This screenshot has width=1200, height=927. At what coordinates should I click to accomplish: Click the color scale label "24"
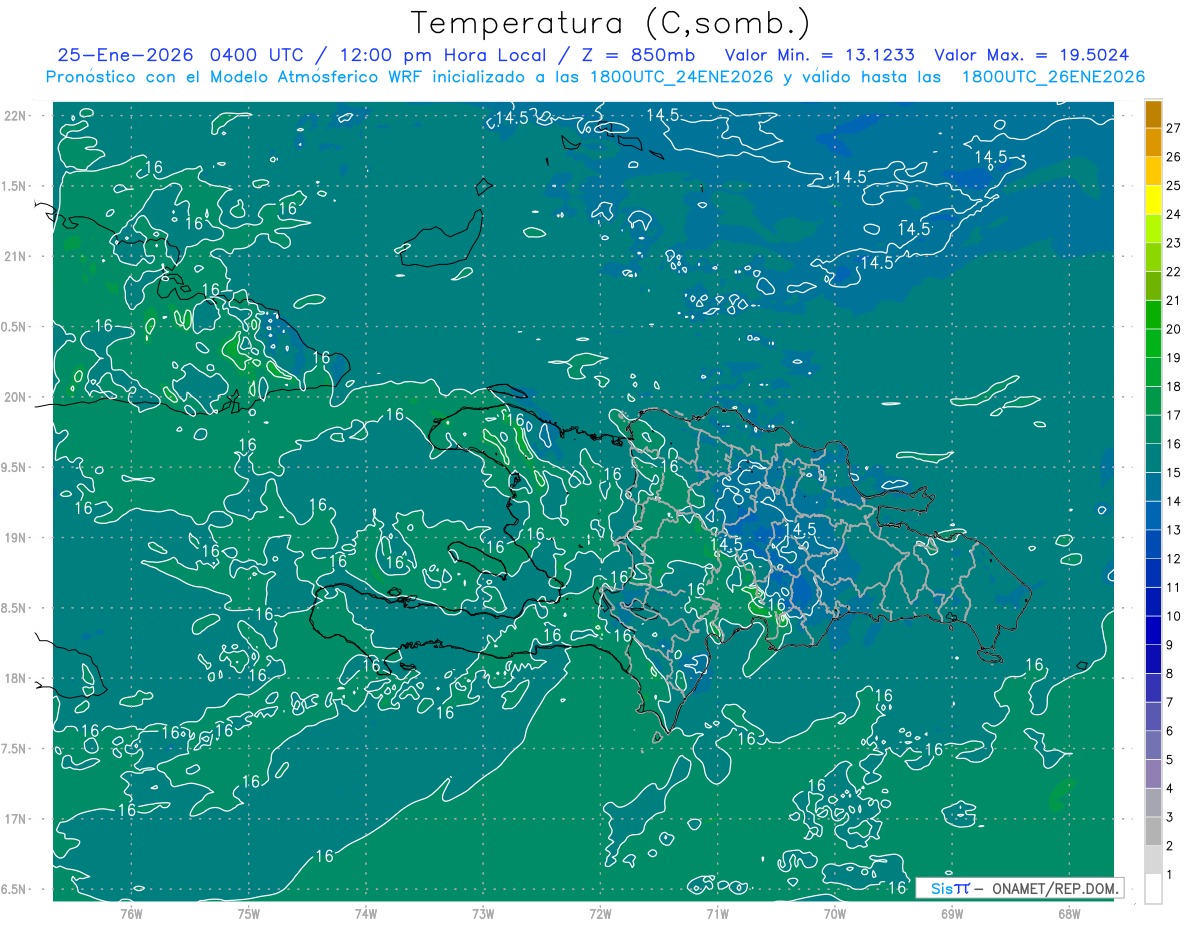(1173, 214)
